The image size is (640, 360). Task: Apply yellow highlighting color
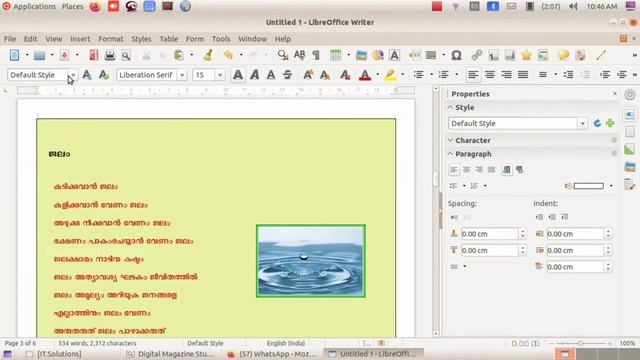click(390, 75)
